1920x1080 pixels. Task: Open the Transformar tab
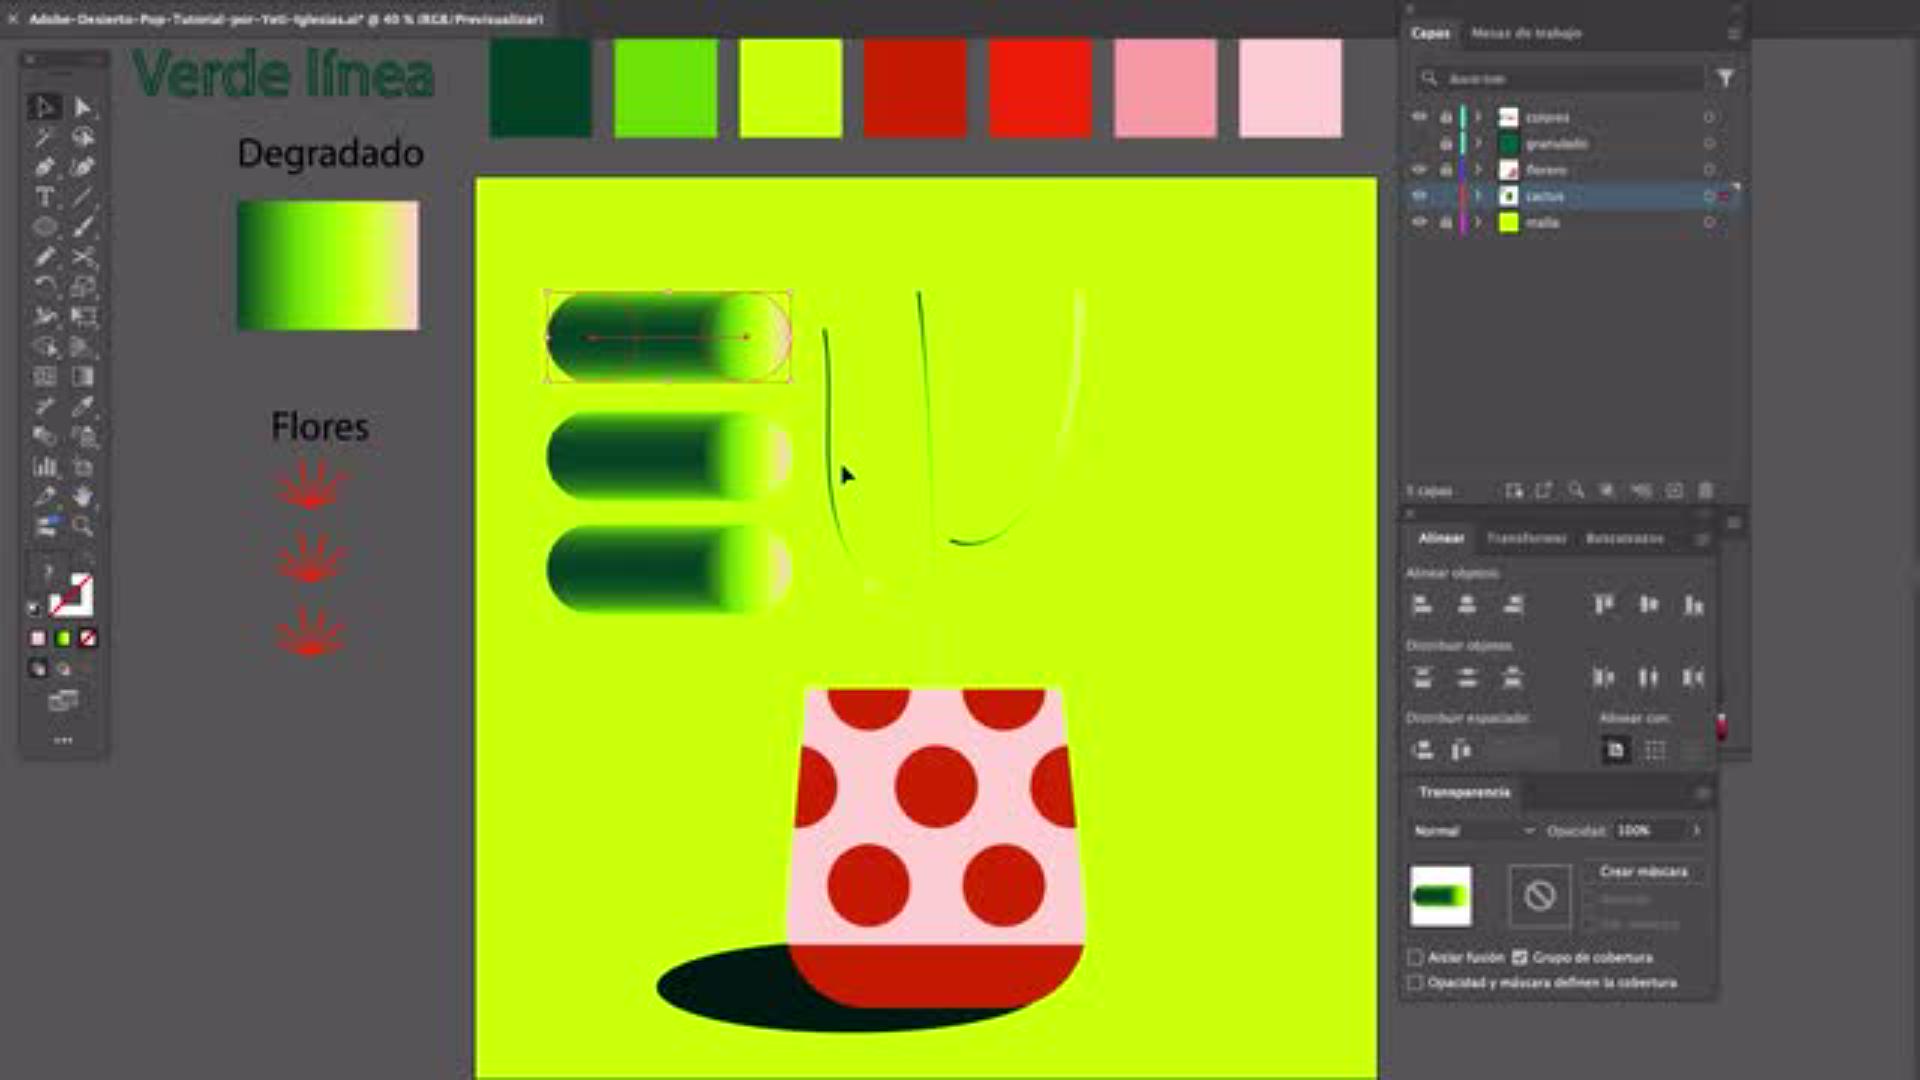tap(1526, 538)
